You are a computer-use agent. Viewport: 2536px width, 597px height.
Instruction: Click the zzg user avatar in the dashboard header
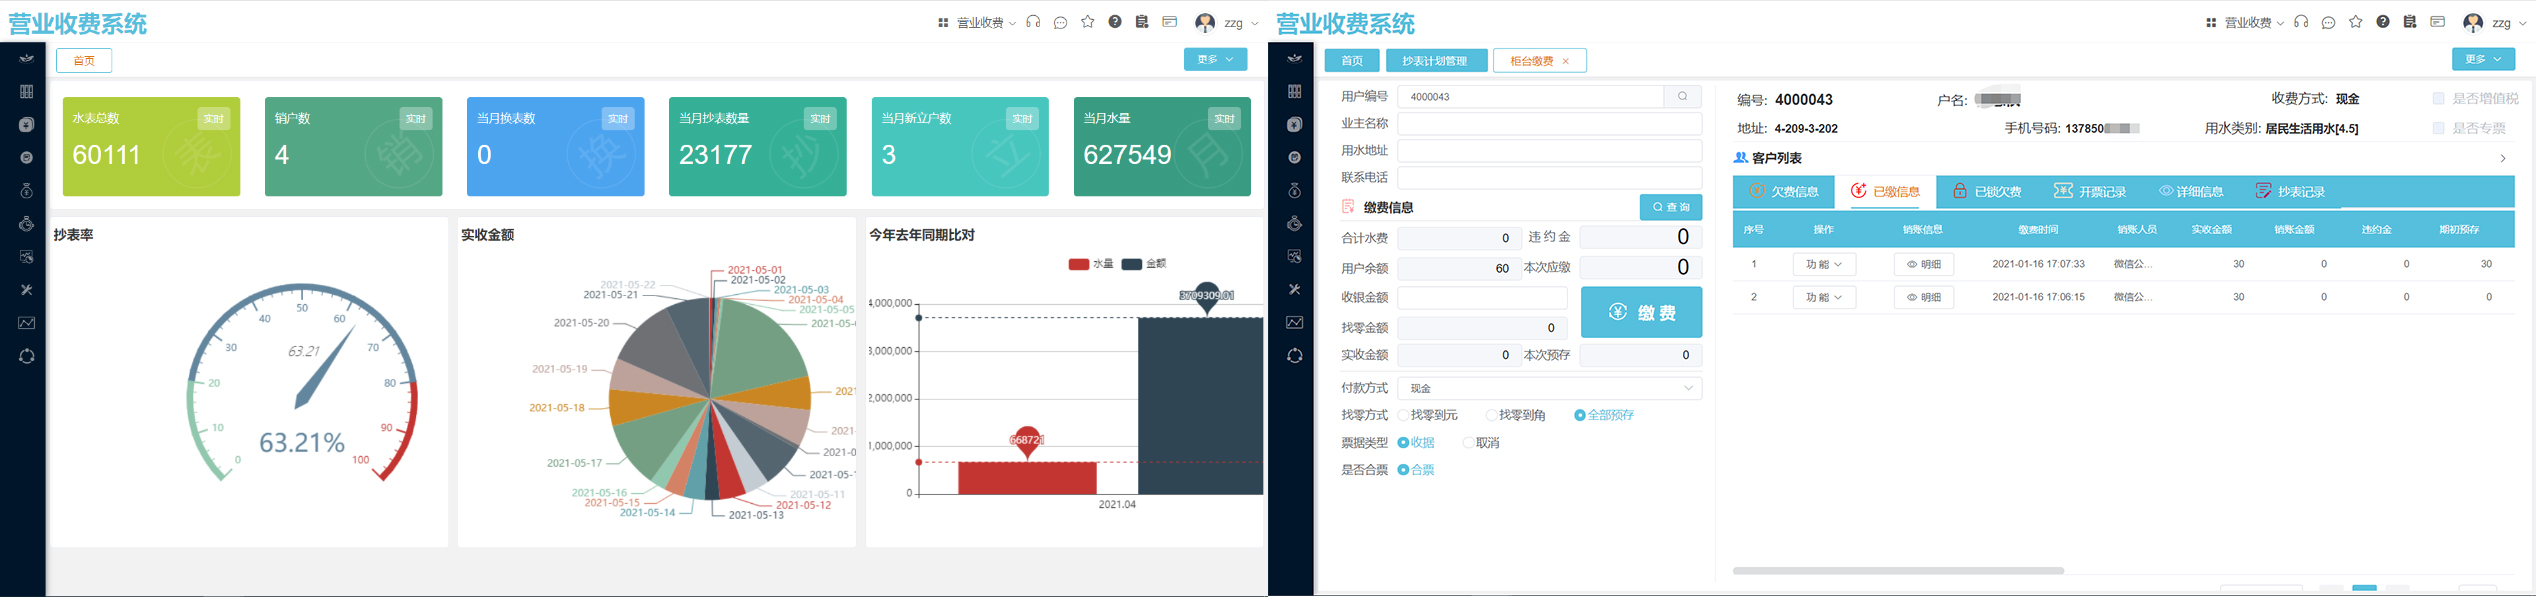point(1205,22)
